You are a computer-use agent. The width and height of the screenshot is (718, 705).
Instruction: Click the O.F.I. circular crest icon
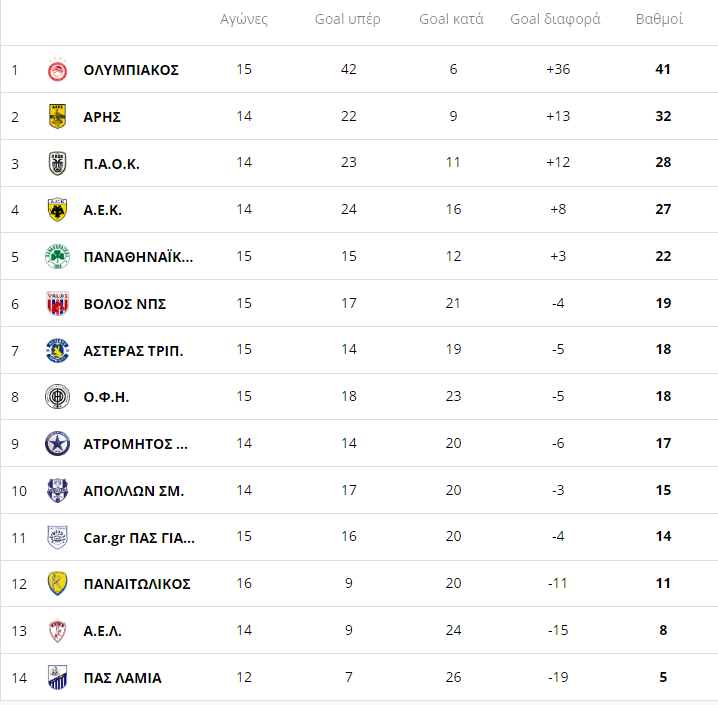click(x=57, y=396)
